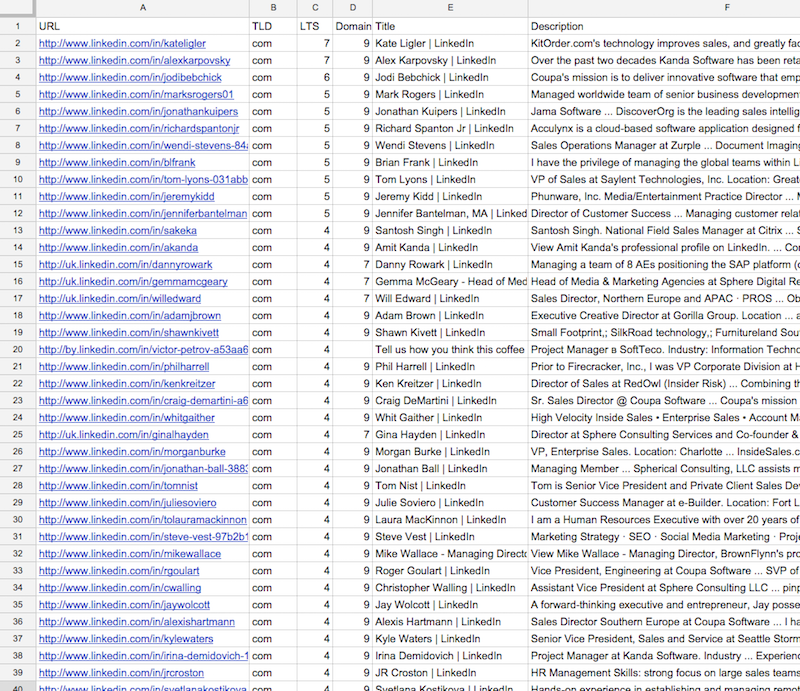Image resolution: width=800 pixels, height=691 pixels.
Task: Select the 'Roger Goulart | LinkedIn' cell
Action: (451, 571)
